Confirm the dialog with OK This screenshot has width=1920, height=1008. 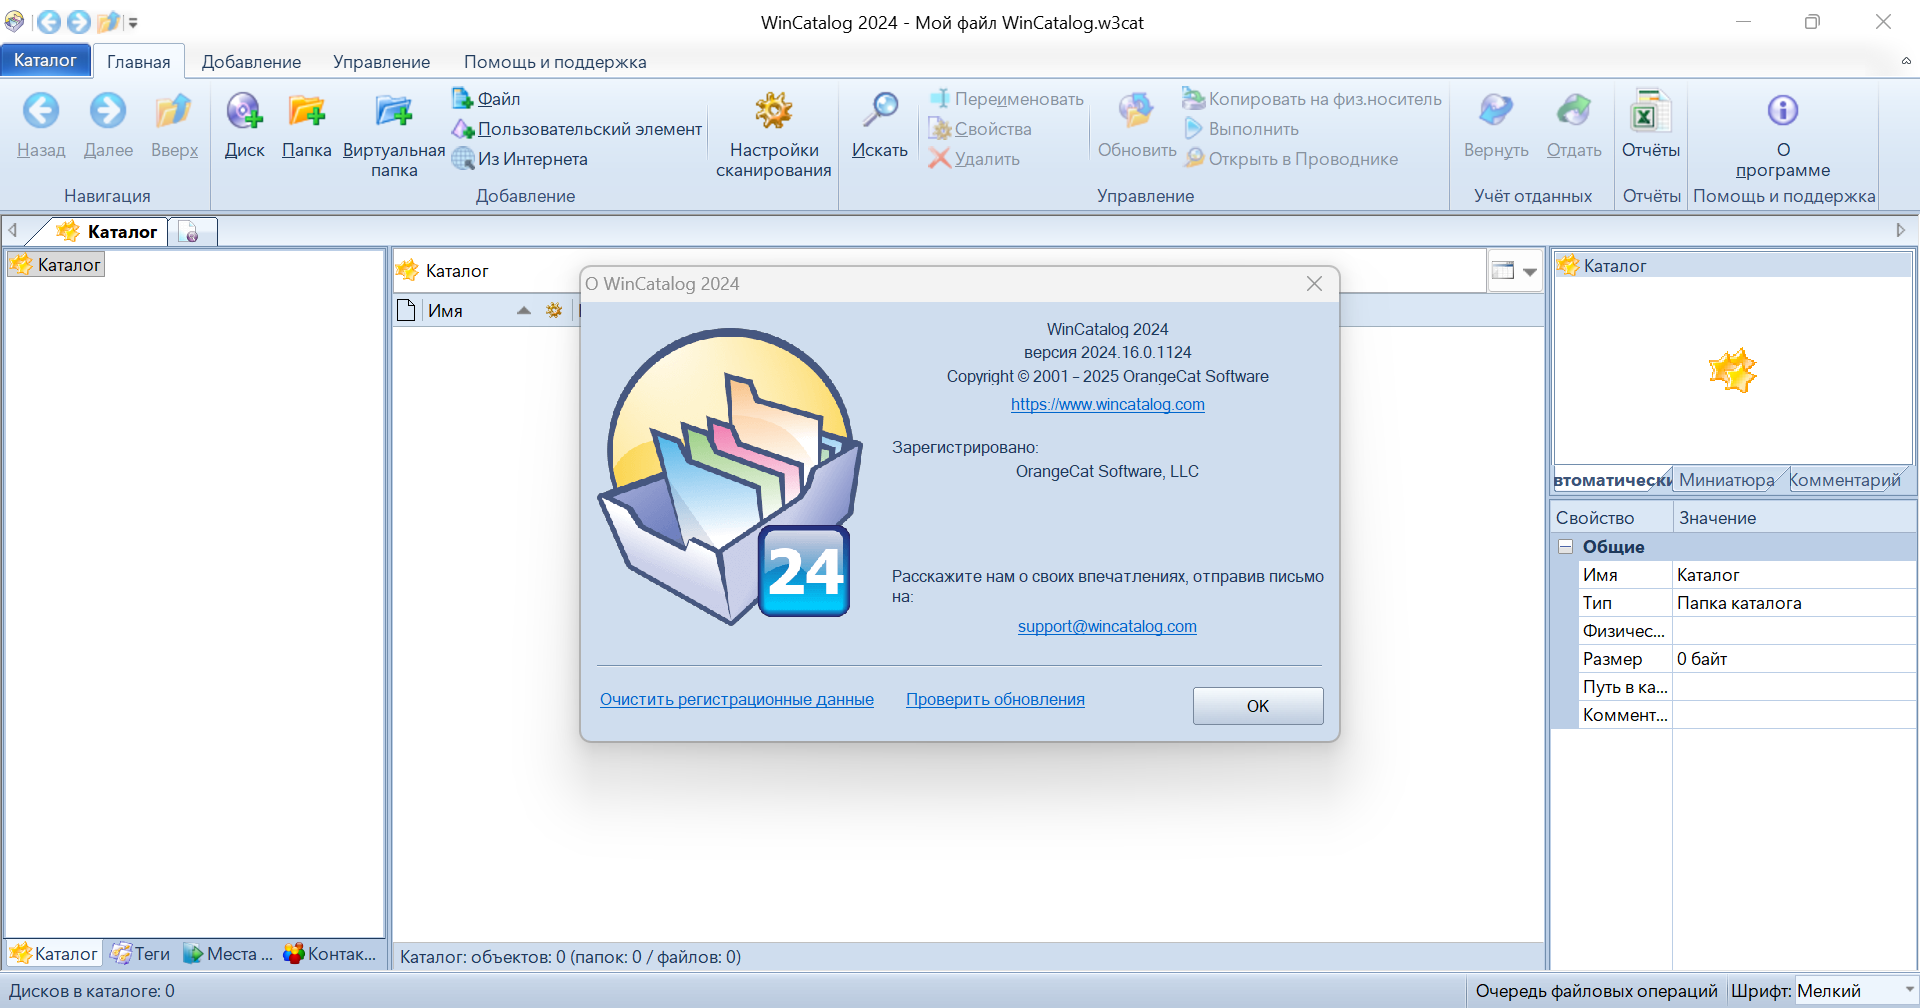(1258, 706)
